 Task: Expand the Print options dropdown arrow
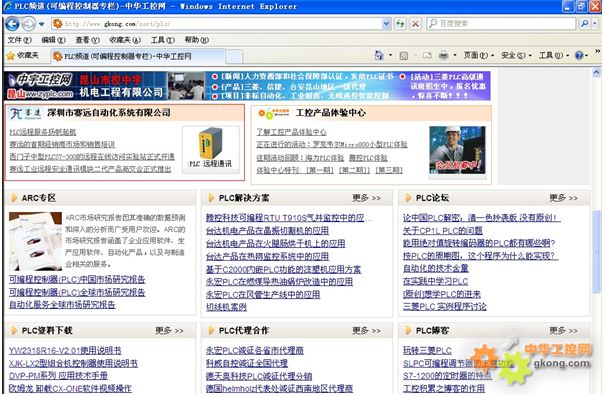tap(455, 56)
